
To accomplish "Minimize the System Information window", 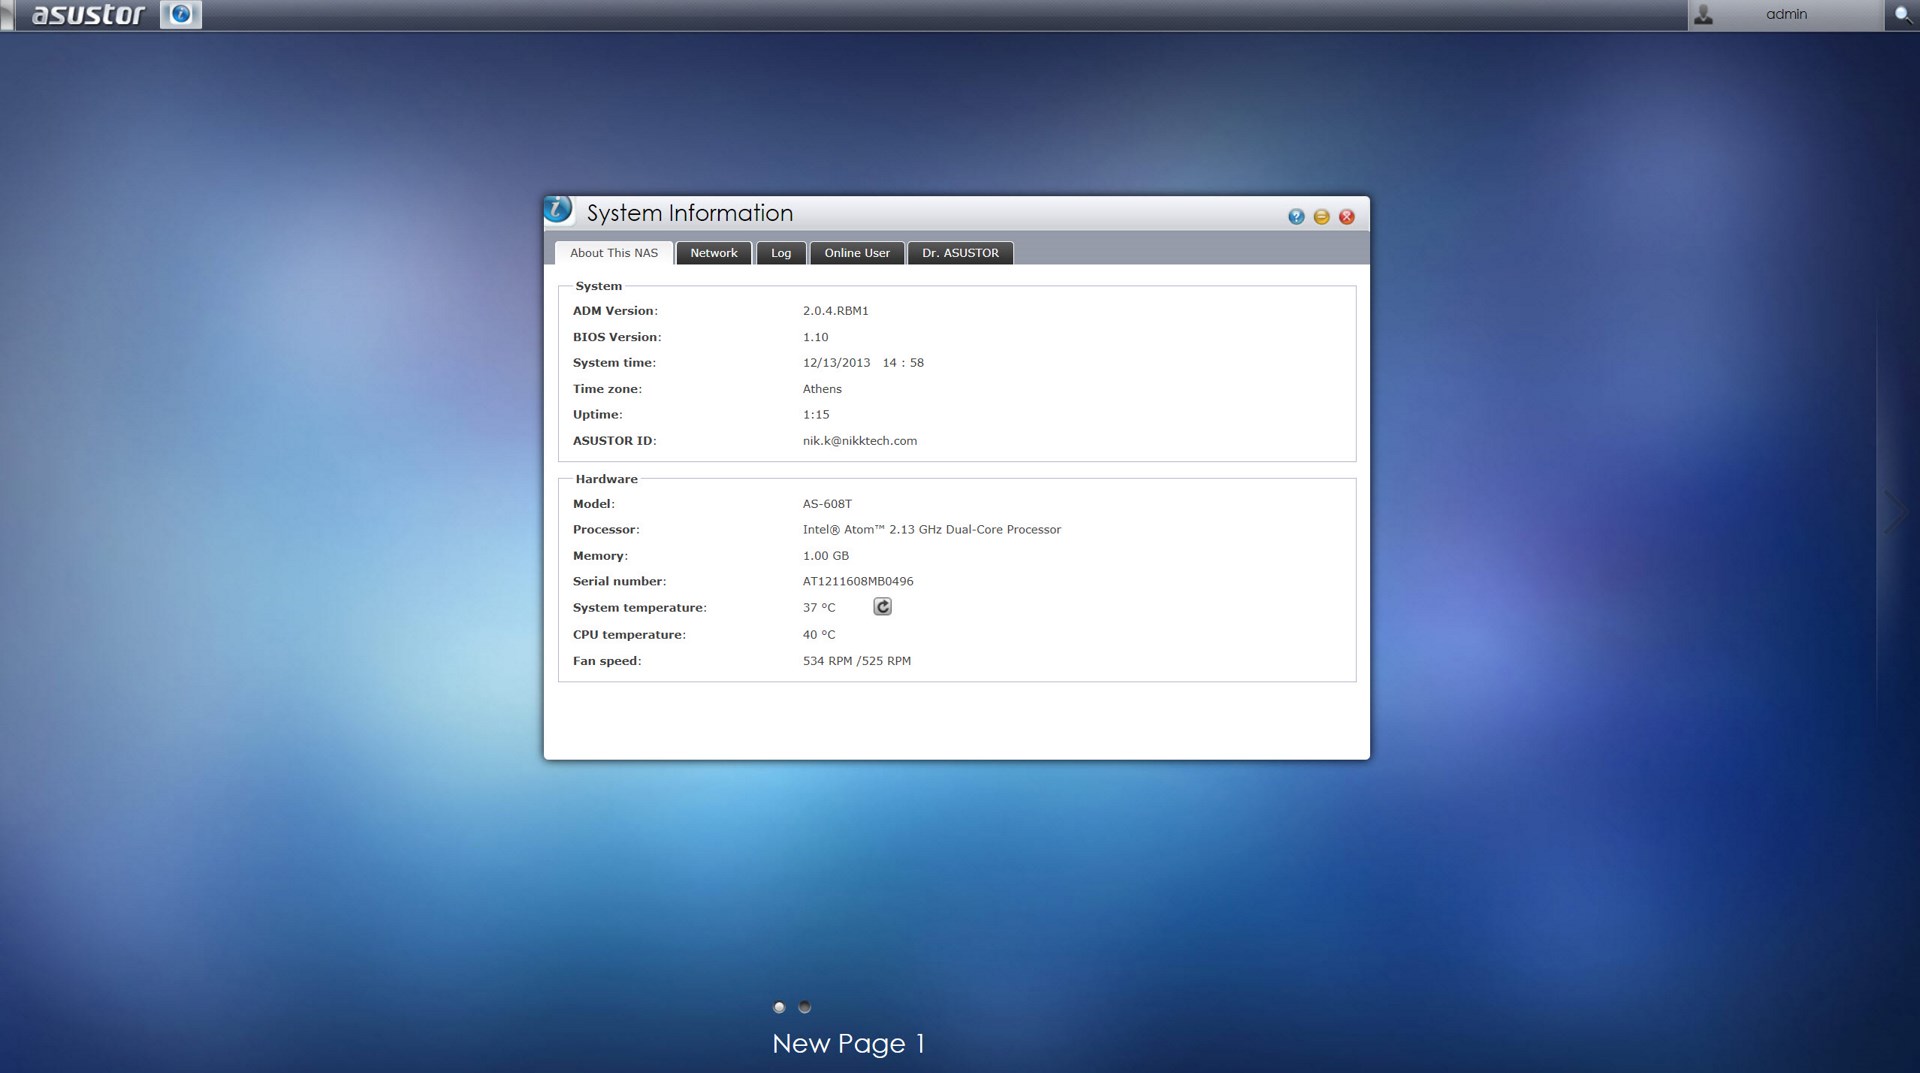I will point(1321,217).
